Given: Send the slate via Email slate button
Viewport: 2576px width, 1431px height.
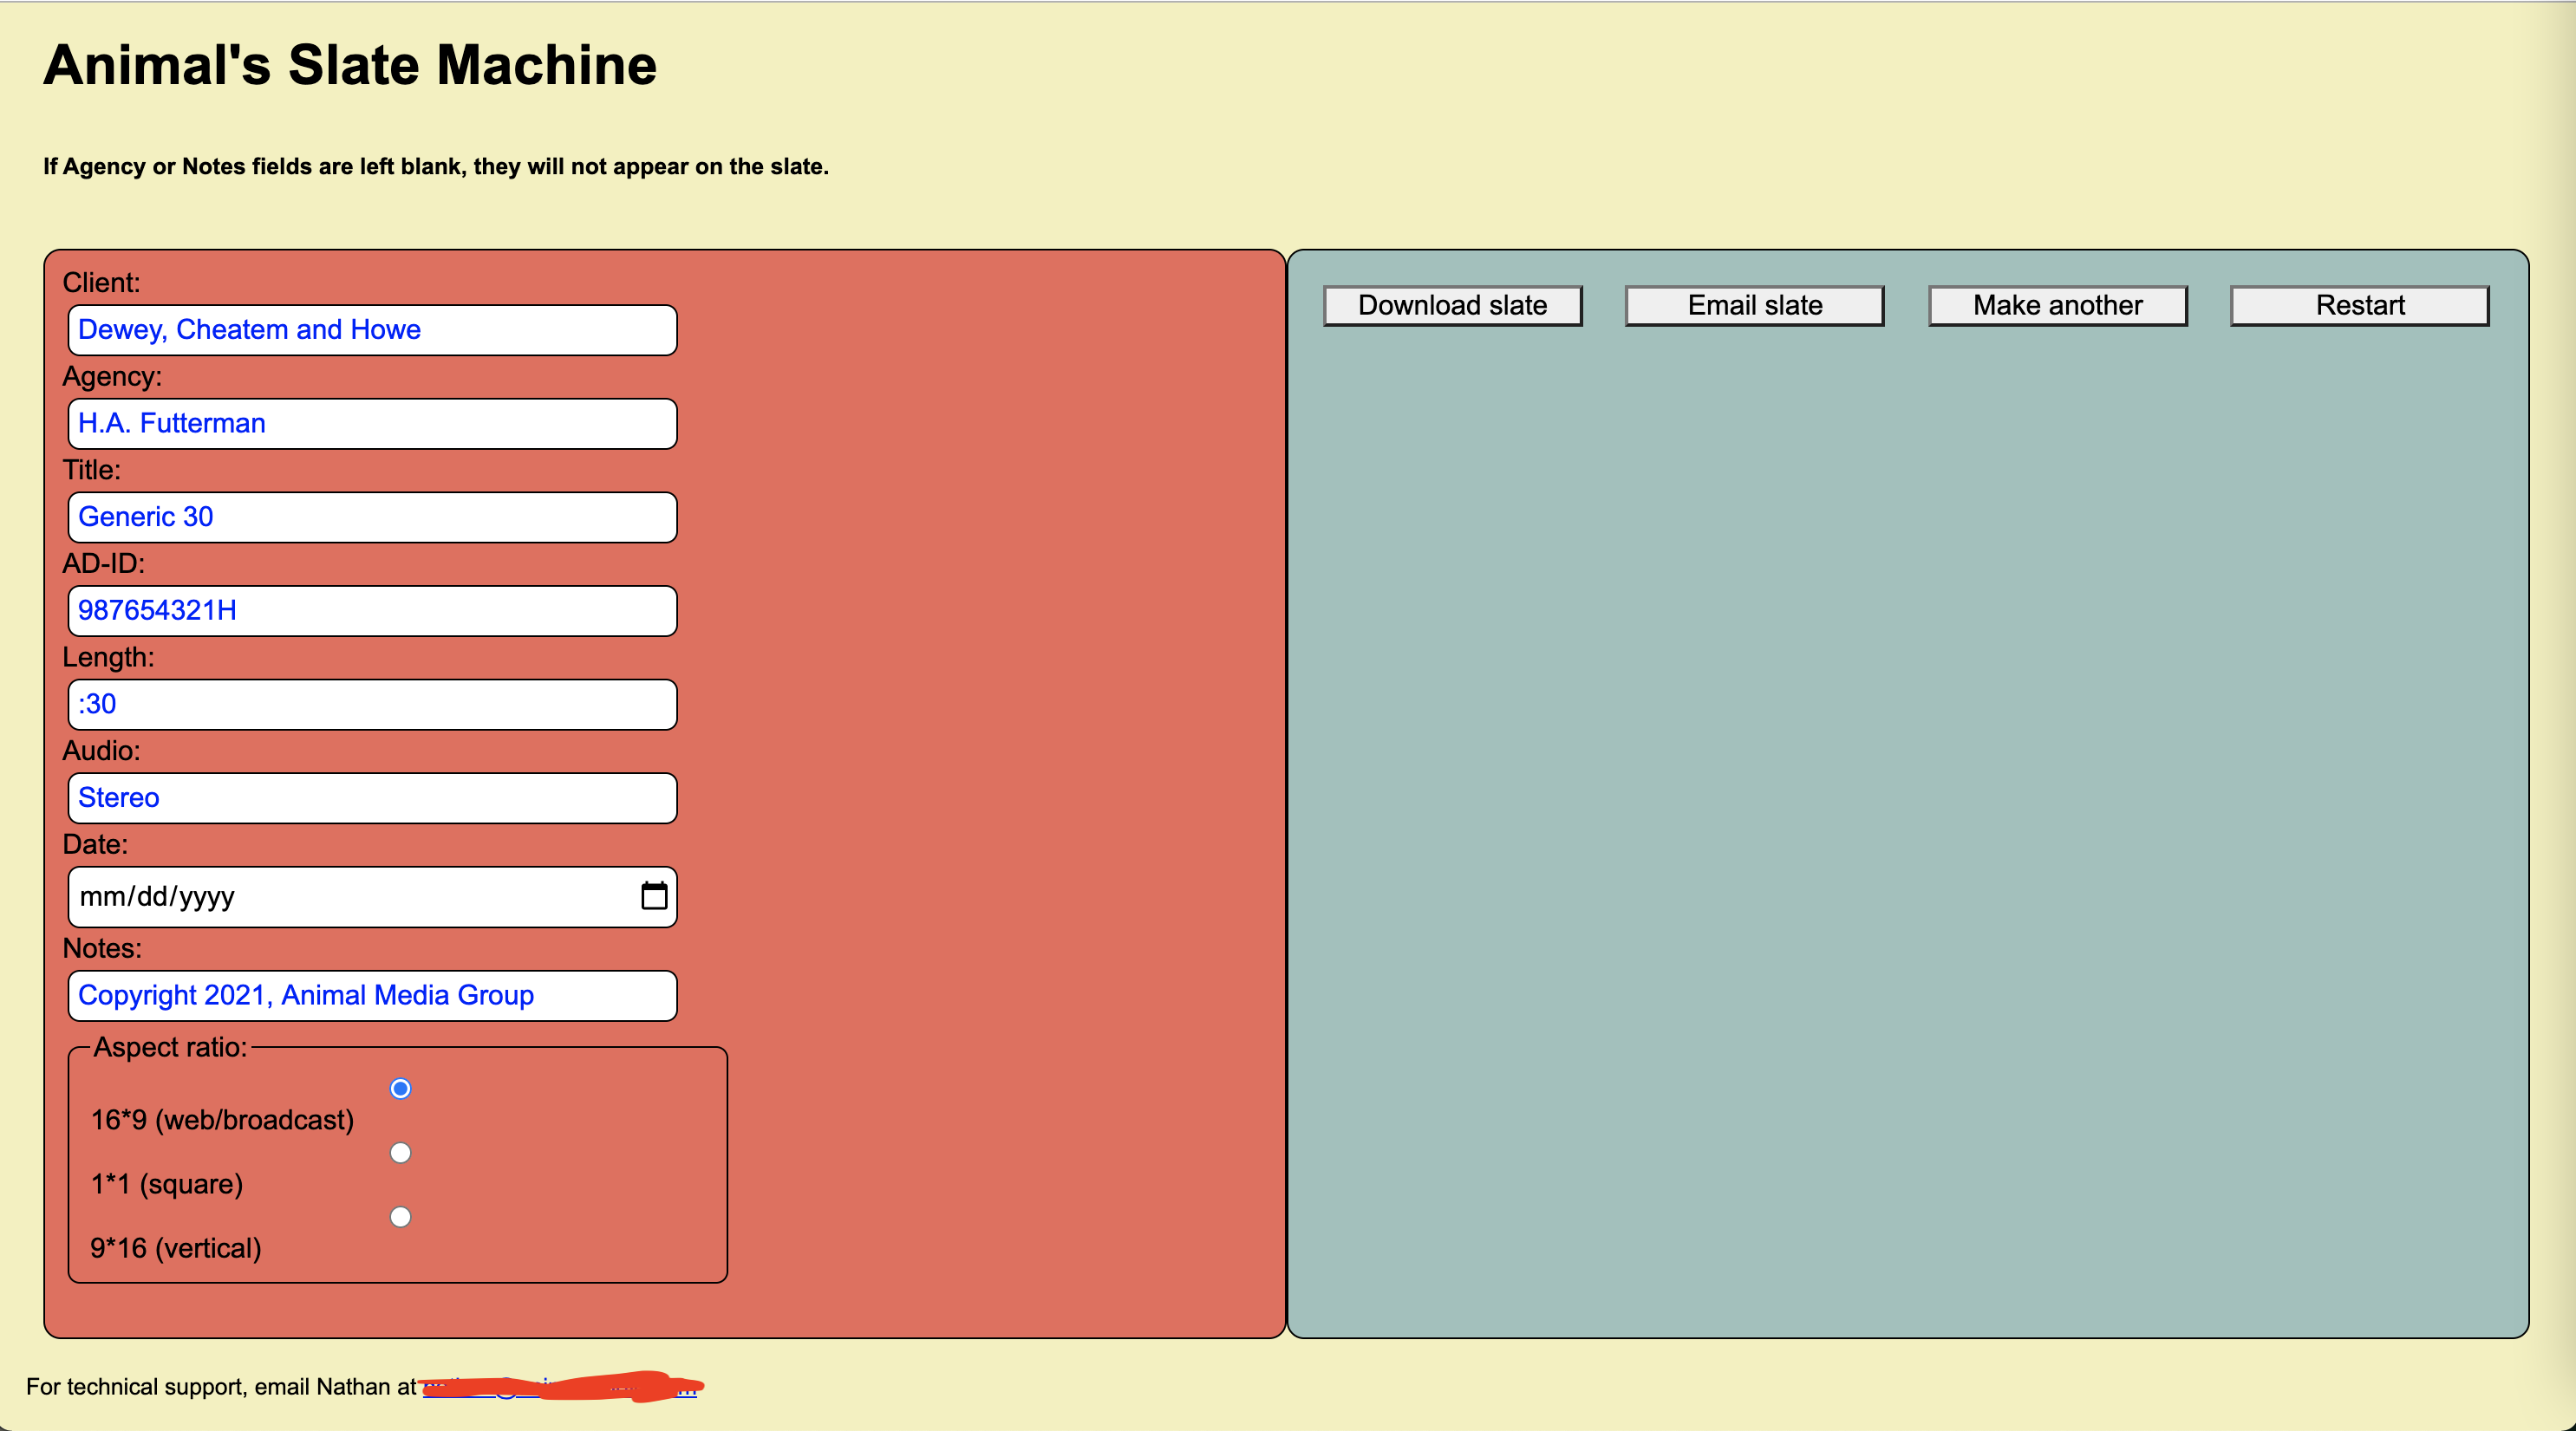Looking at the screenshot, I should 1754,305.
